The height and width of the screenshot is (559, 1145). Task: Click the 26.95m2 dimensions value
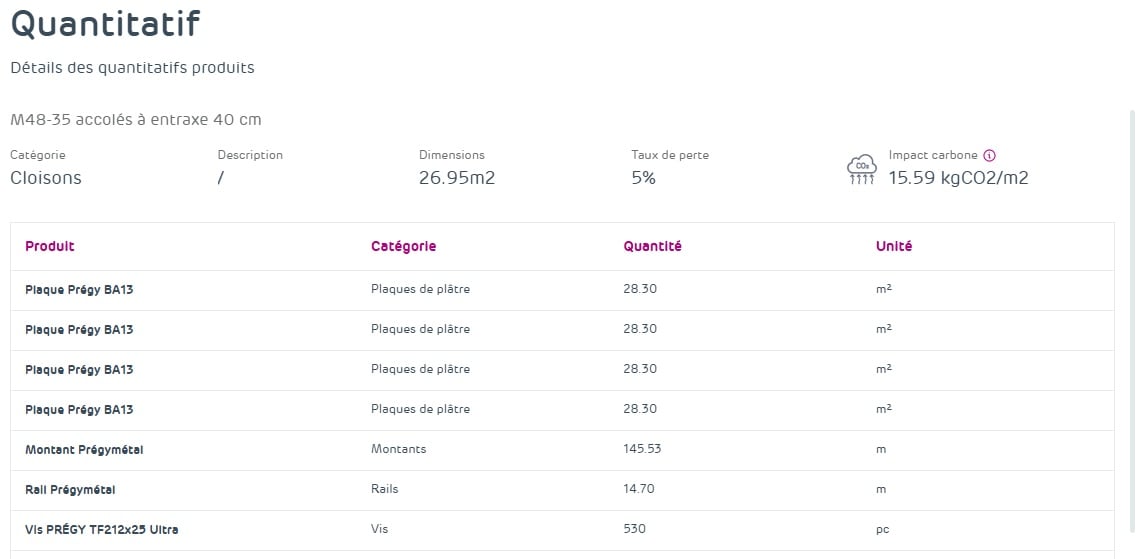[457, 178]
